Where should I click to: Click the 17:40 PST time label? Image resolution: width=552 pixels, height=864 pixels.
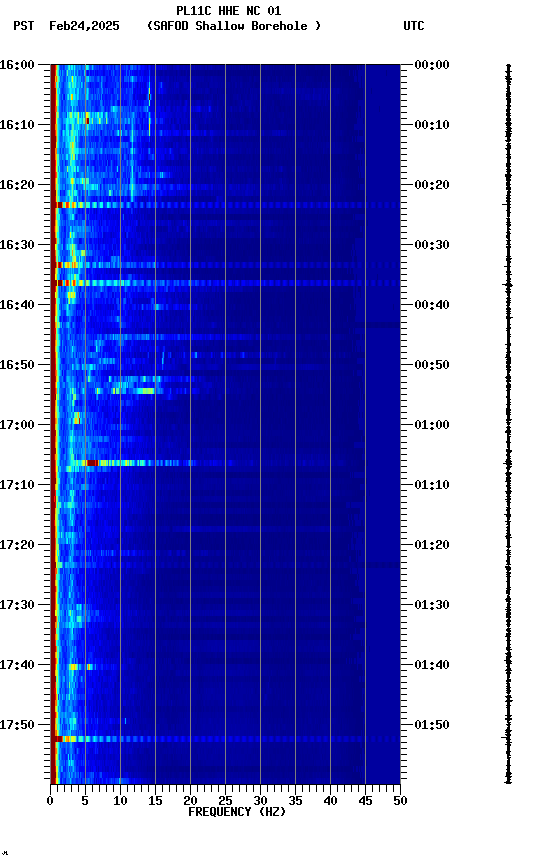pos(17,666)
